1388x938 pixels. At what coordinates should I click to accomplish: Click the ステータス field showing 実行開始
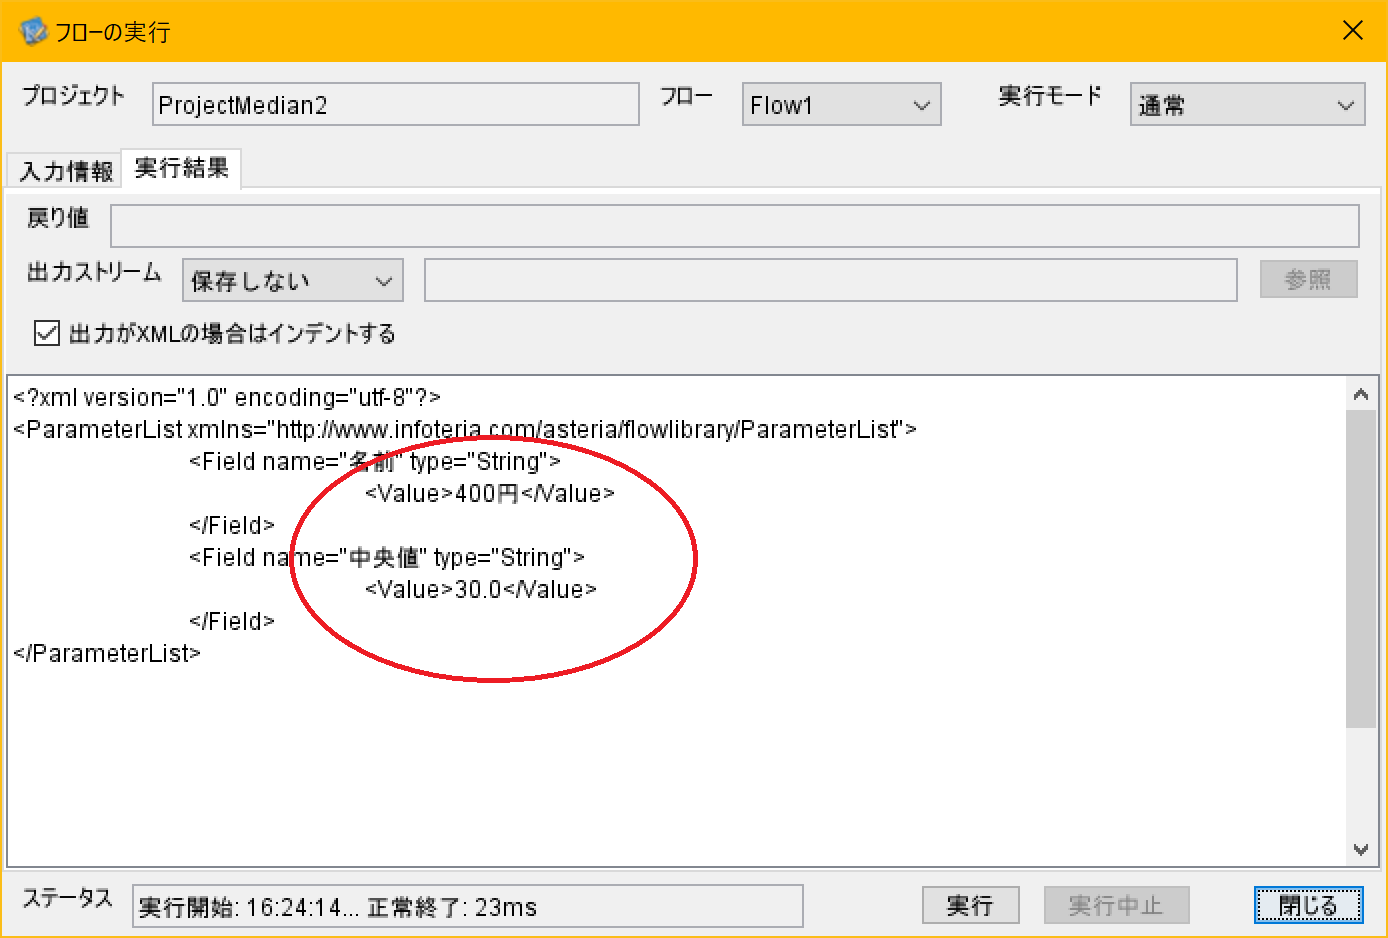pyautogui.click(x=467, y=907)
